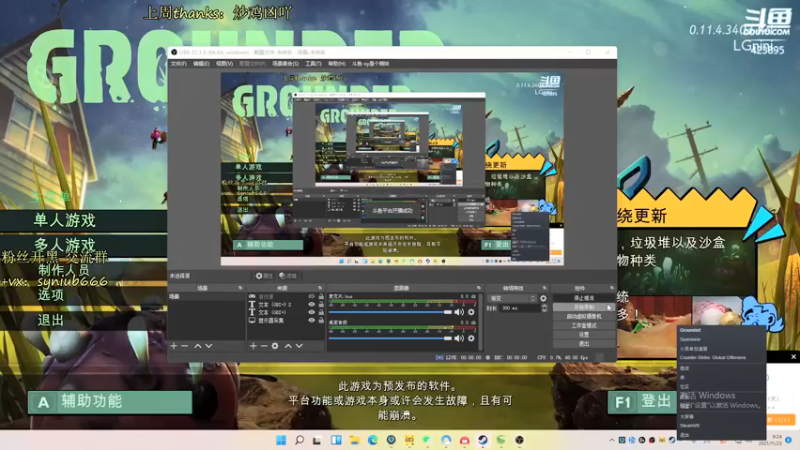Toggle visibility of 文本 (GDI+) 2 source

point(311,305)
